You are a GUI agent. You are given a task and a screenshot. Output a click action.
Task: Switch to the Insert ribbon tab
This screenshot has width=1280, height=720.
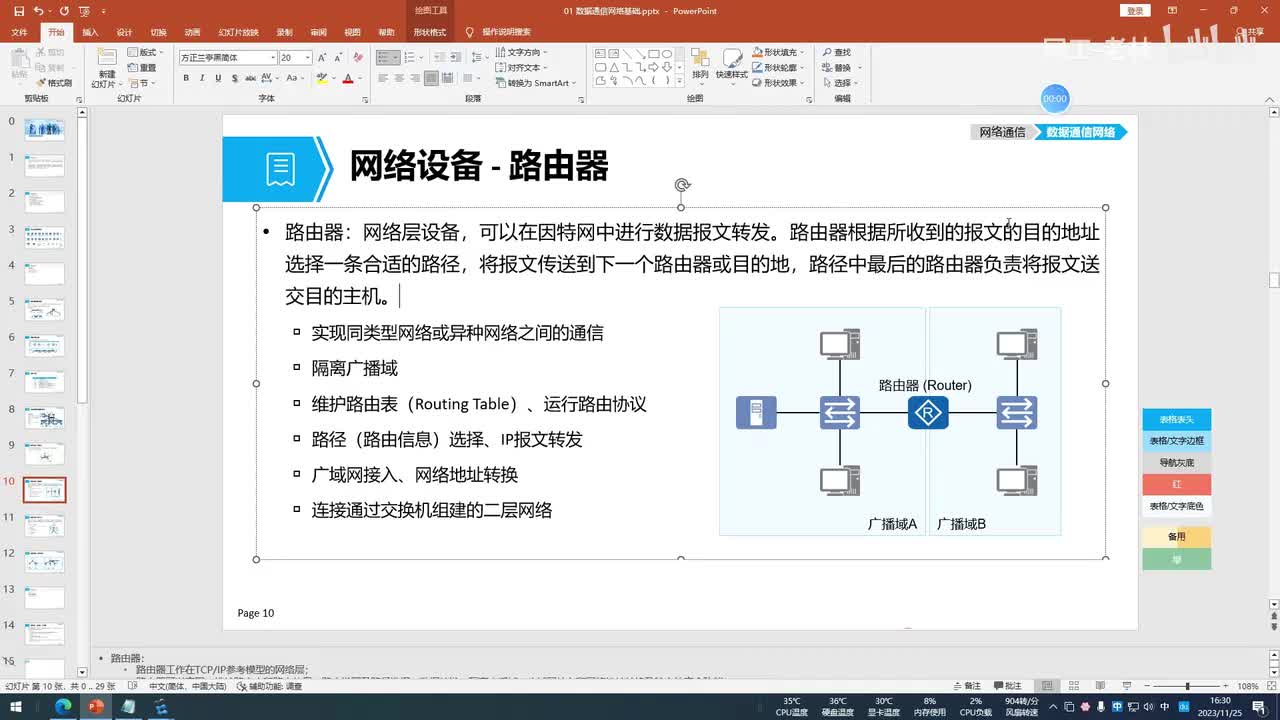click(90, 32)
